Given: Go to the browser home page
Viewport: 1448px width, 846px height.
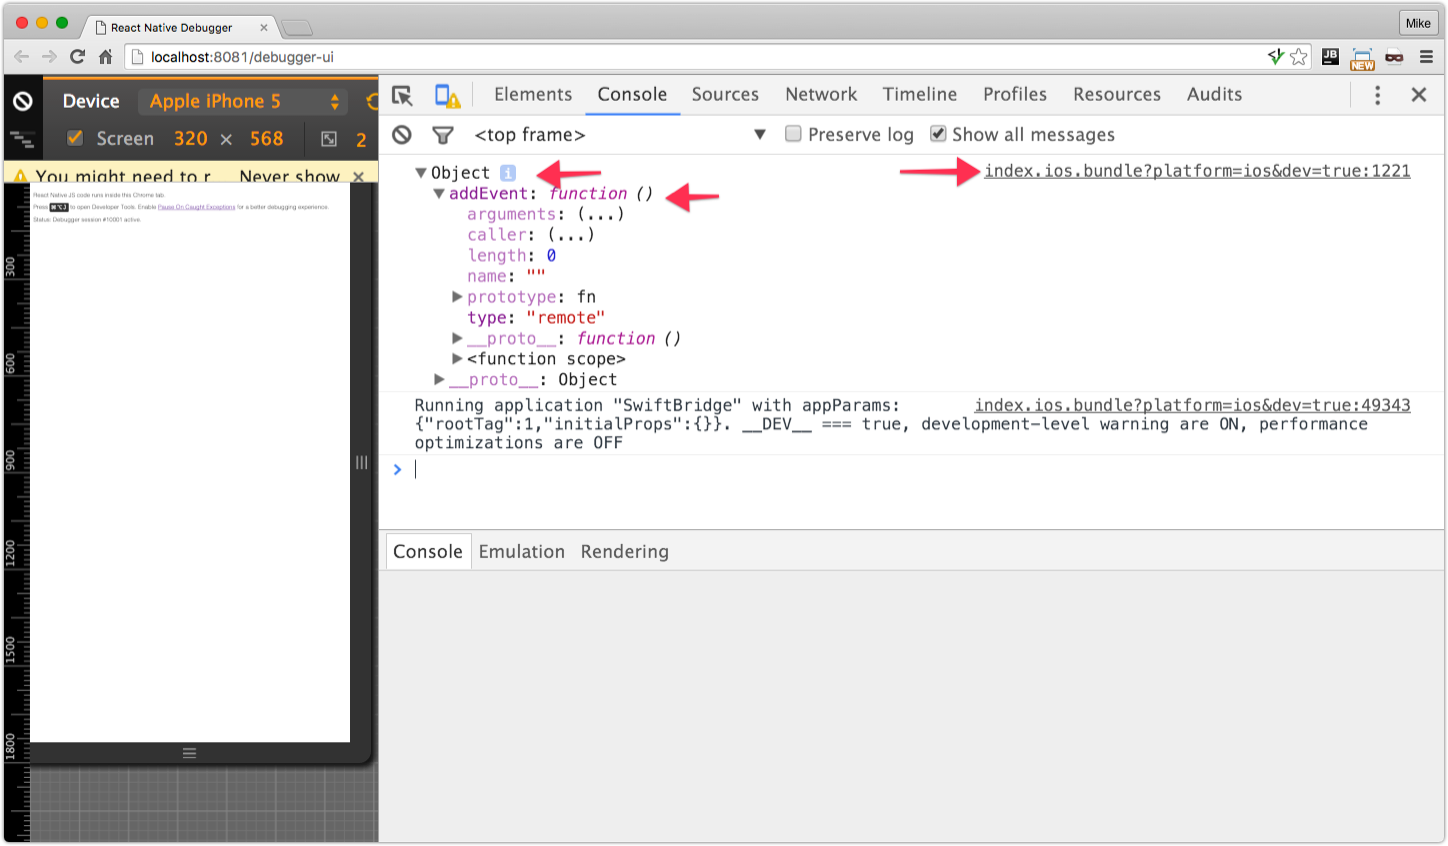Looking at the screenshot, I should 105,57.
